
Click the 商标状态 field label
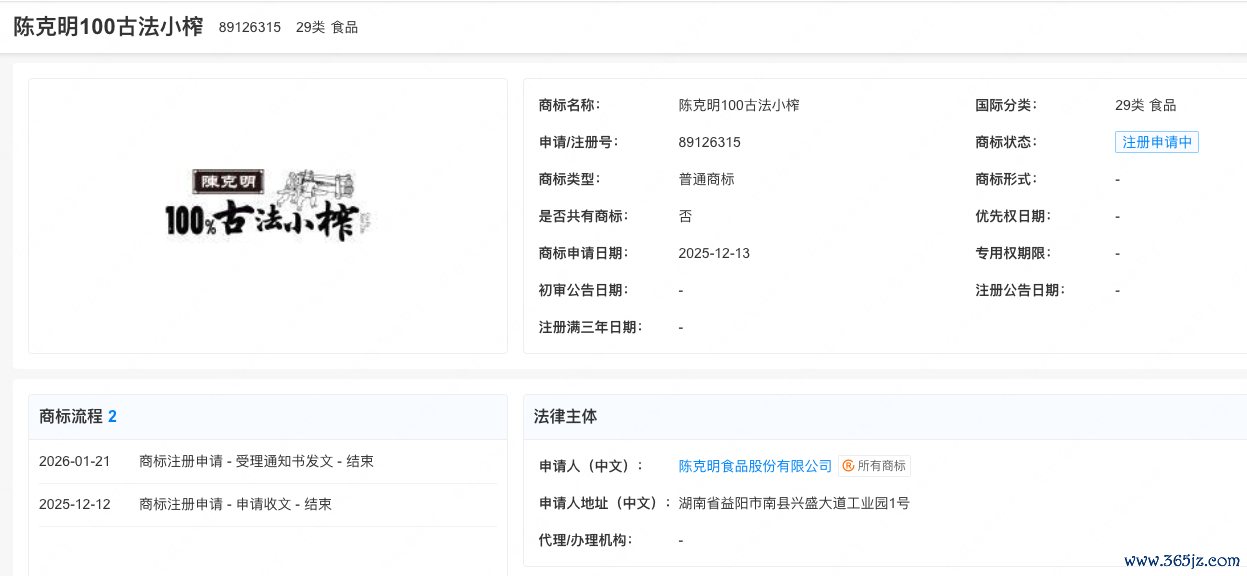tap(1006, 142)
